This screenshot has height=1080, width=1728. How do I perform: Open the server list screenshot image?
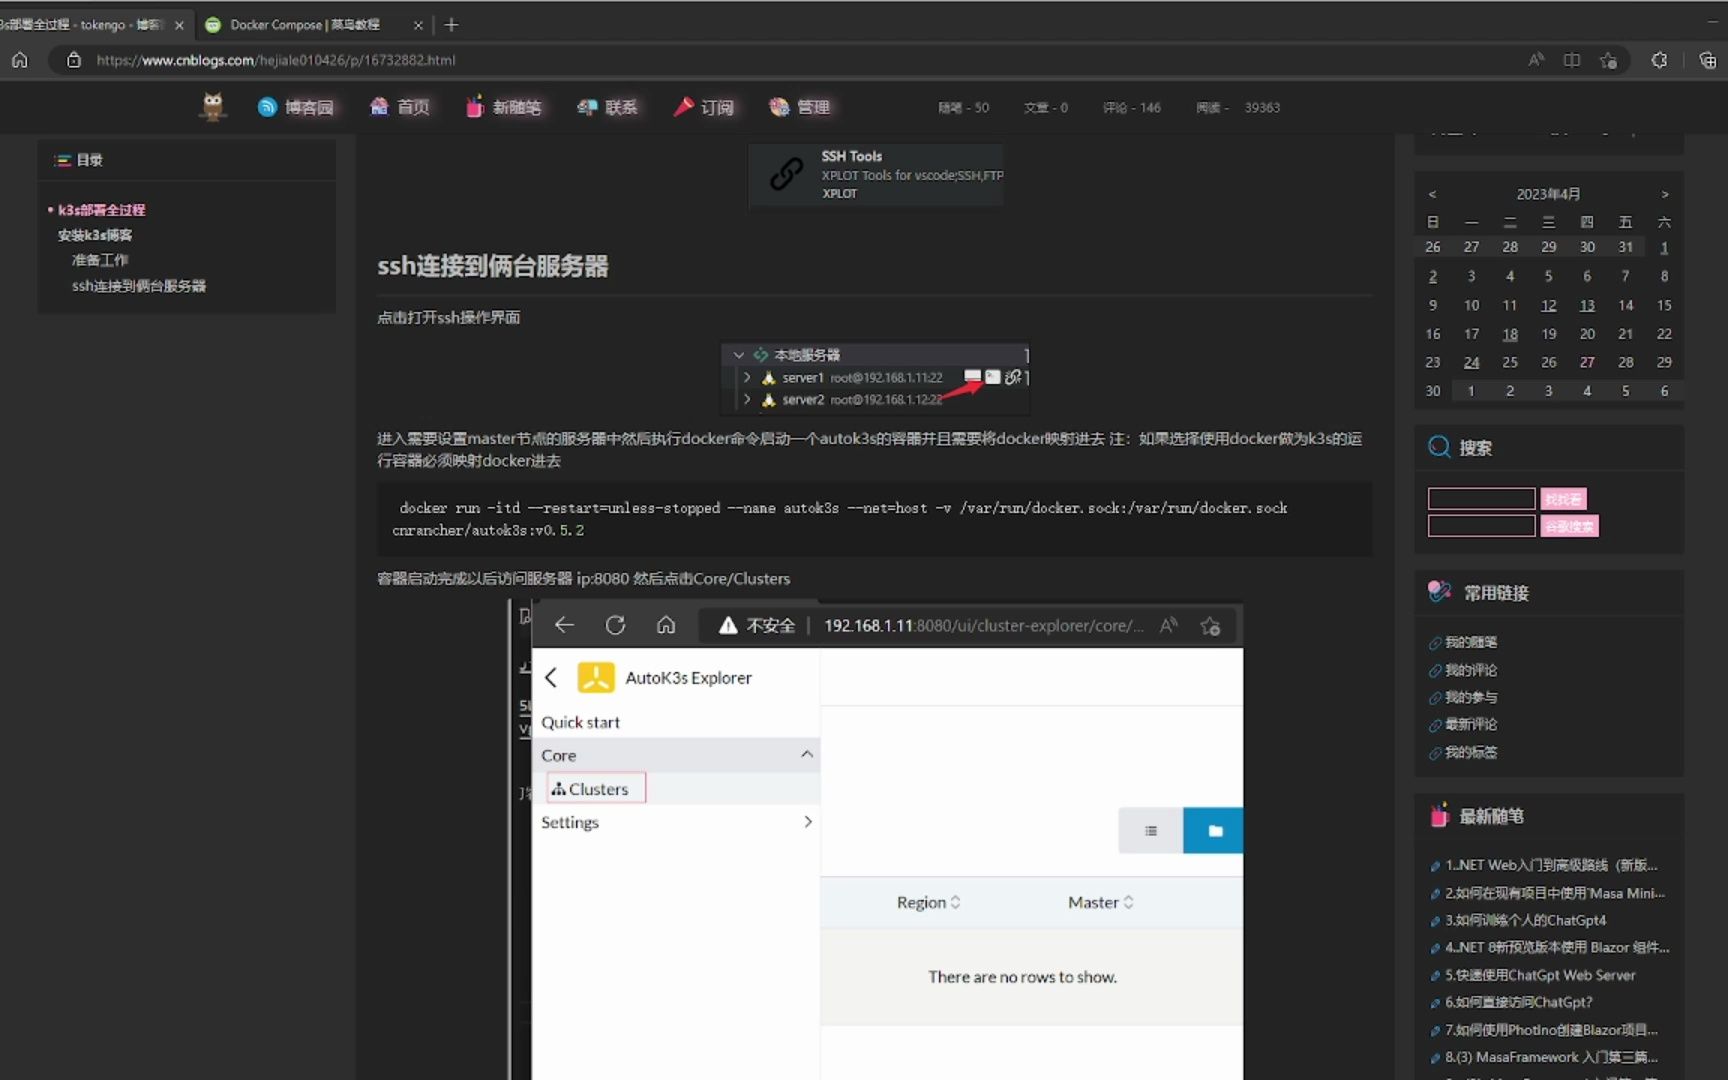(875, 378)
